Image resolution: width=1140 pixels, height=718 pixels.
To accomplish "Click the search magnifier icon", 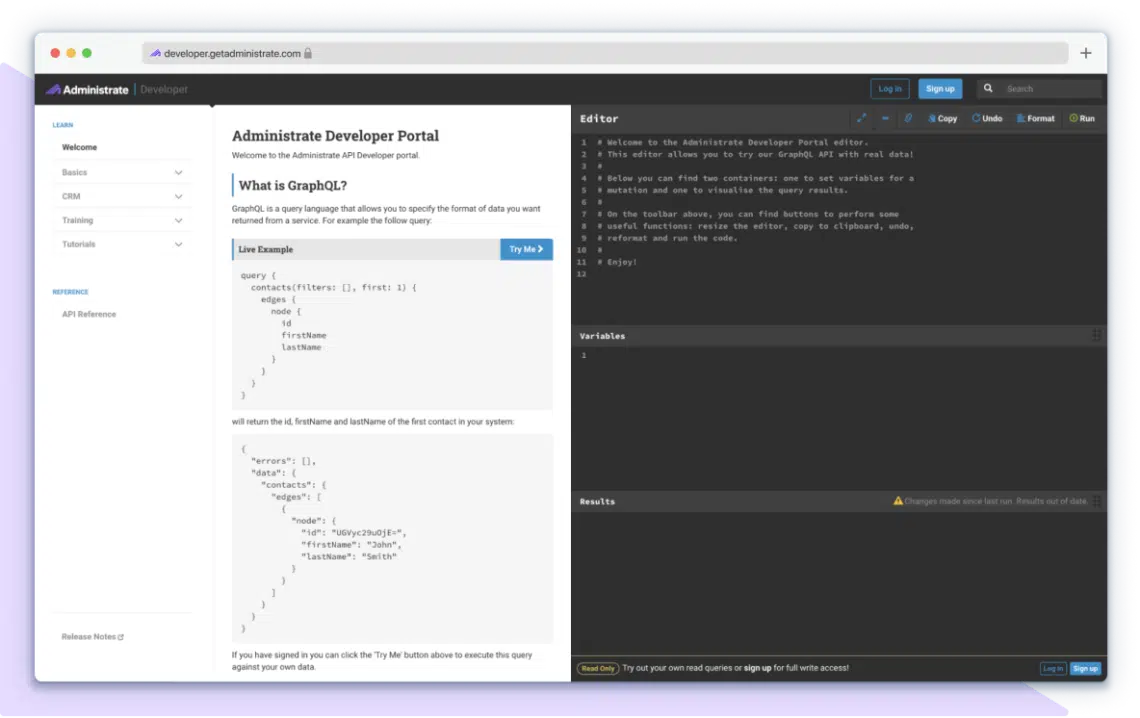I will coord(988,89).
